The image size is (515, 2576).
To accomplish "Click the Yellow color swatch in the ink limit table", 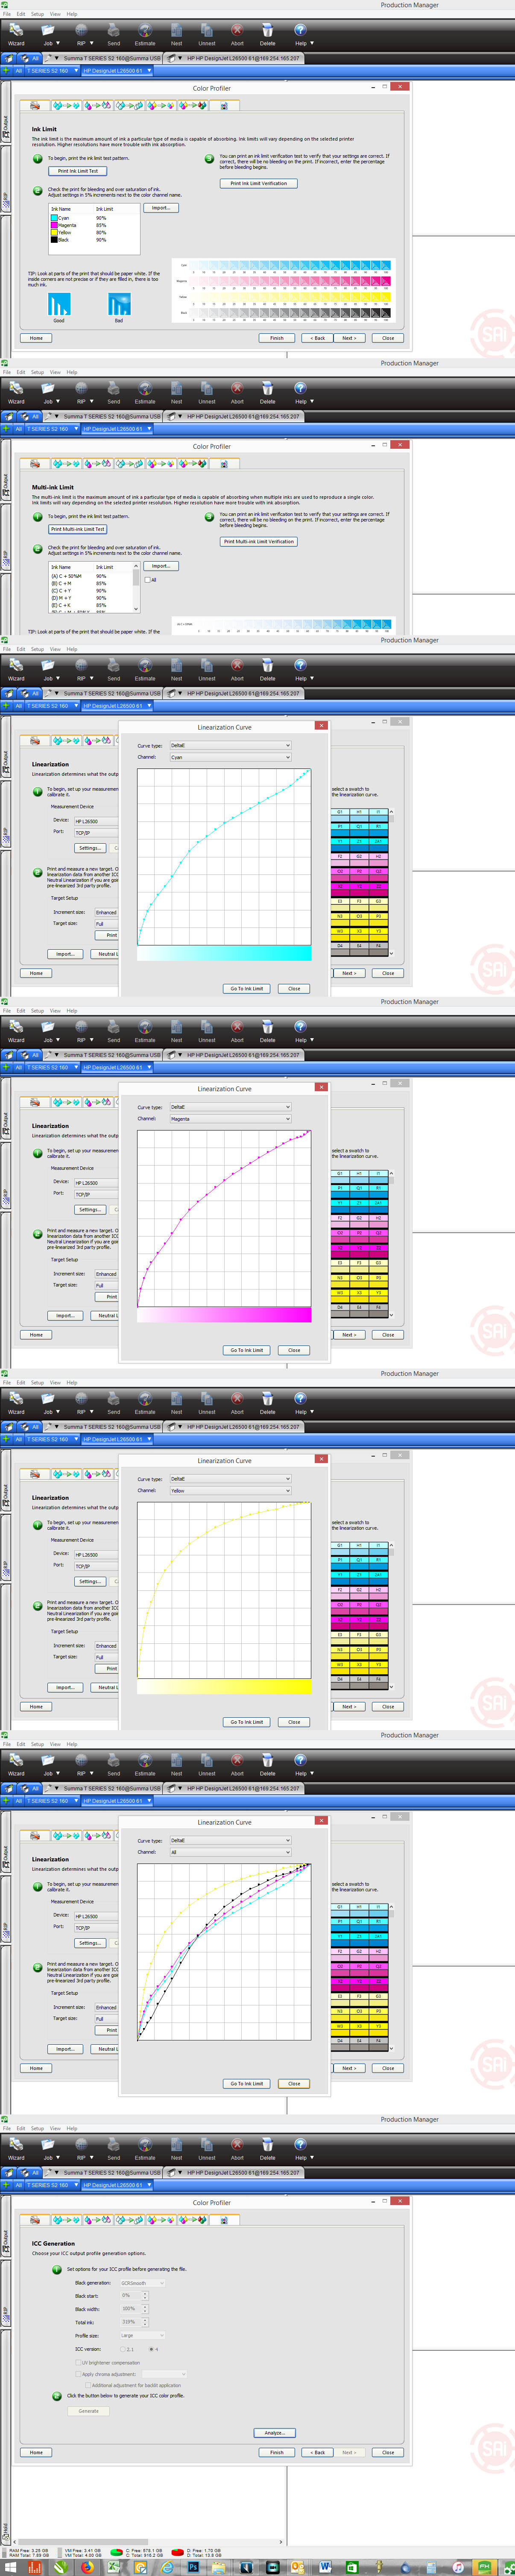I will tap(54, 232).
